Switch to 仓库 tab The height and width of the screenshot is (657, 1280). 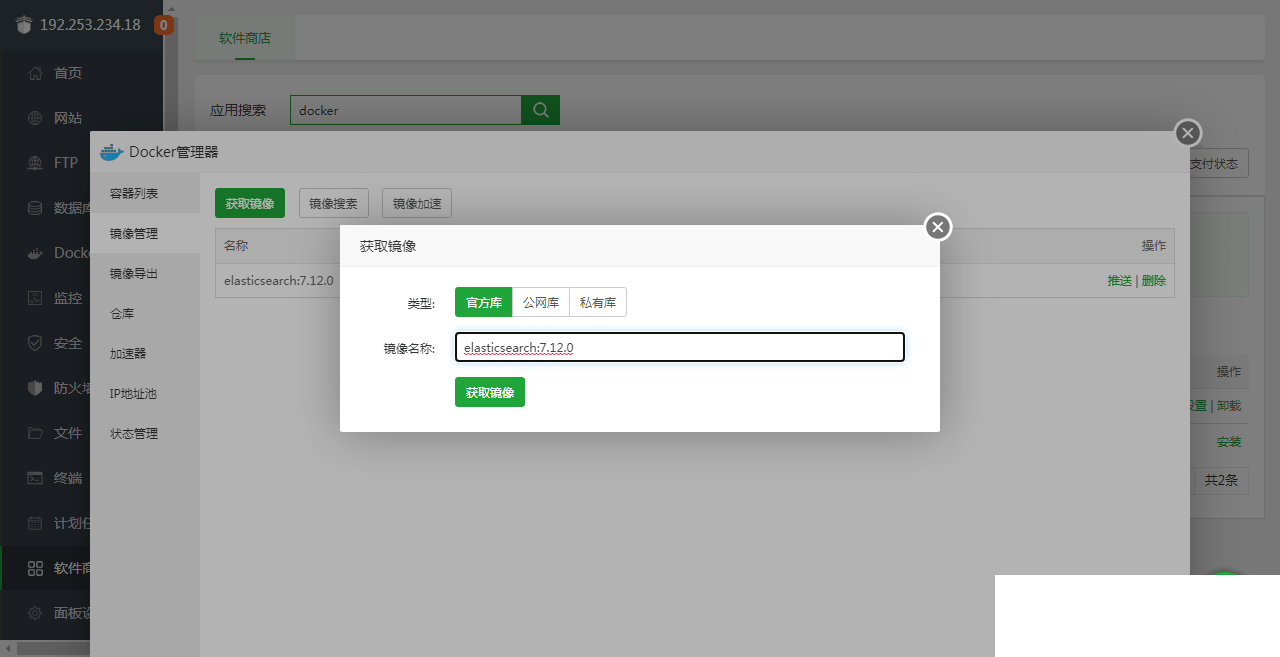coord(145,313)
